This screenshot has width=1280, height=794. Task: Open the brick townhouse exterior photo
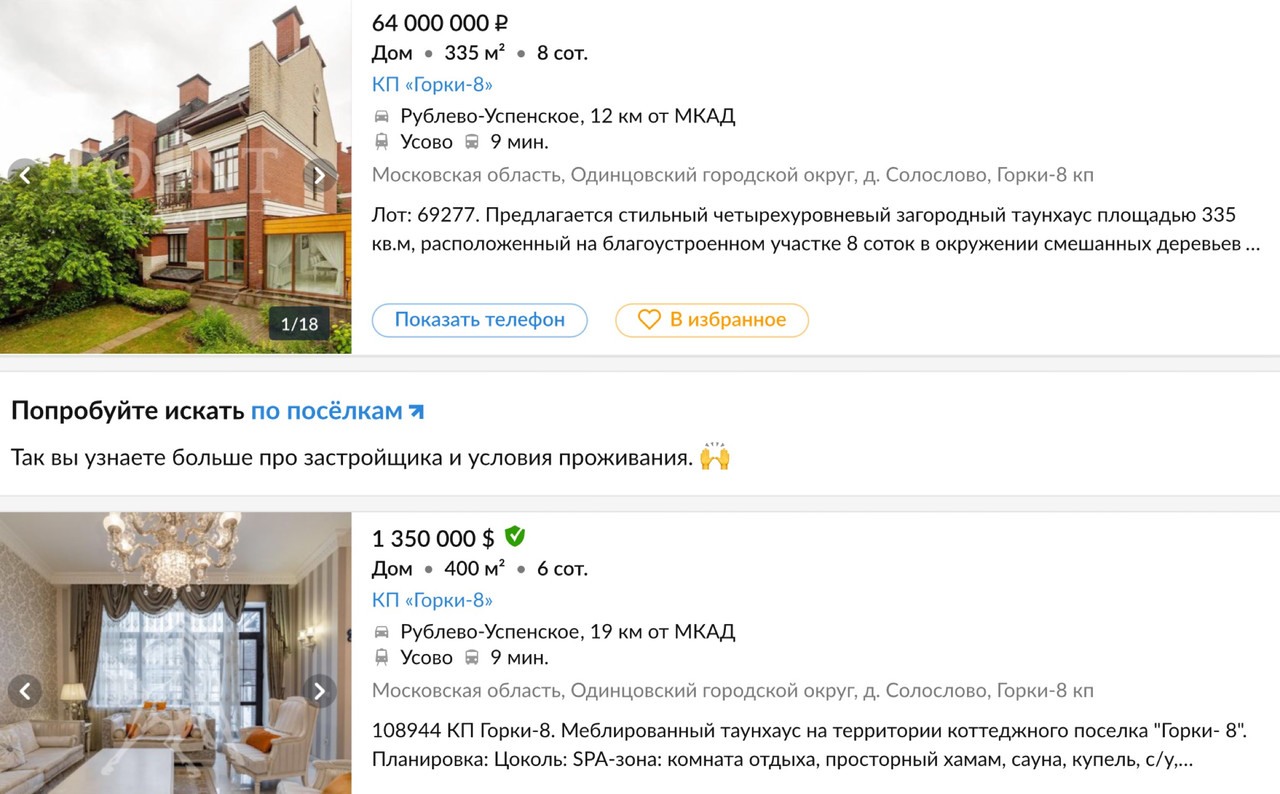pos(176,177)
